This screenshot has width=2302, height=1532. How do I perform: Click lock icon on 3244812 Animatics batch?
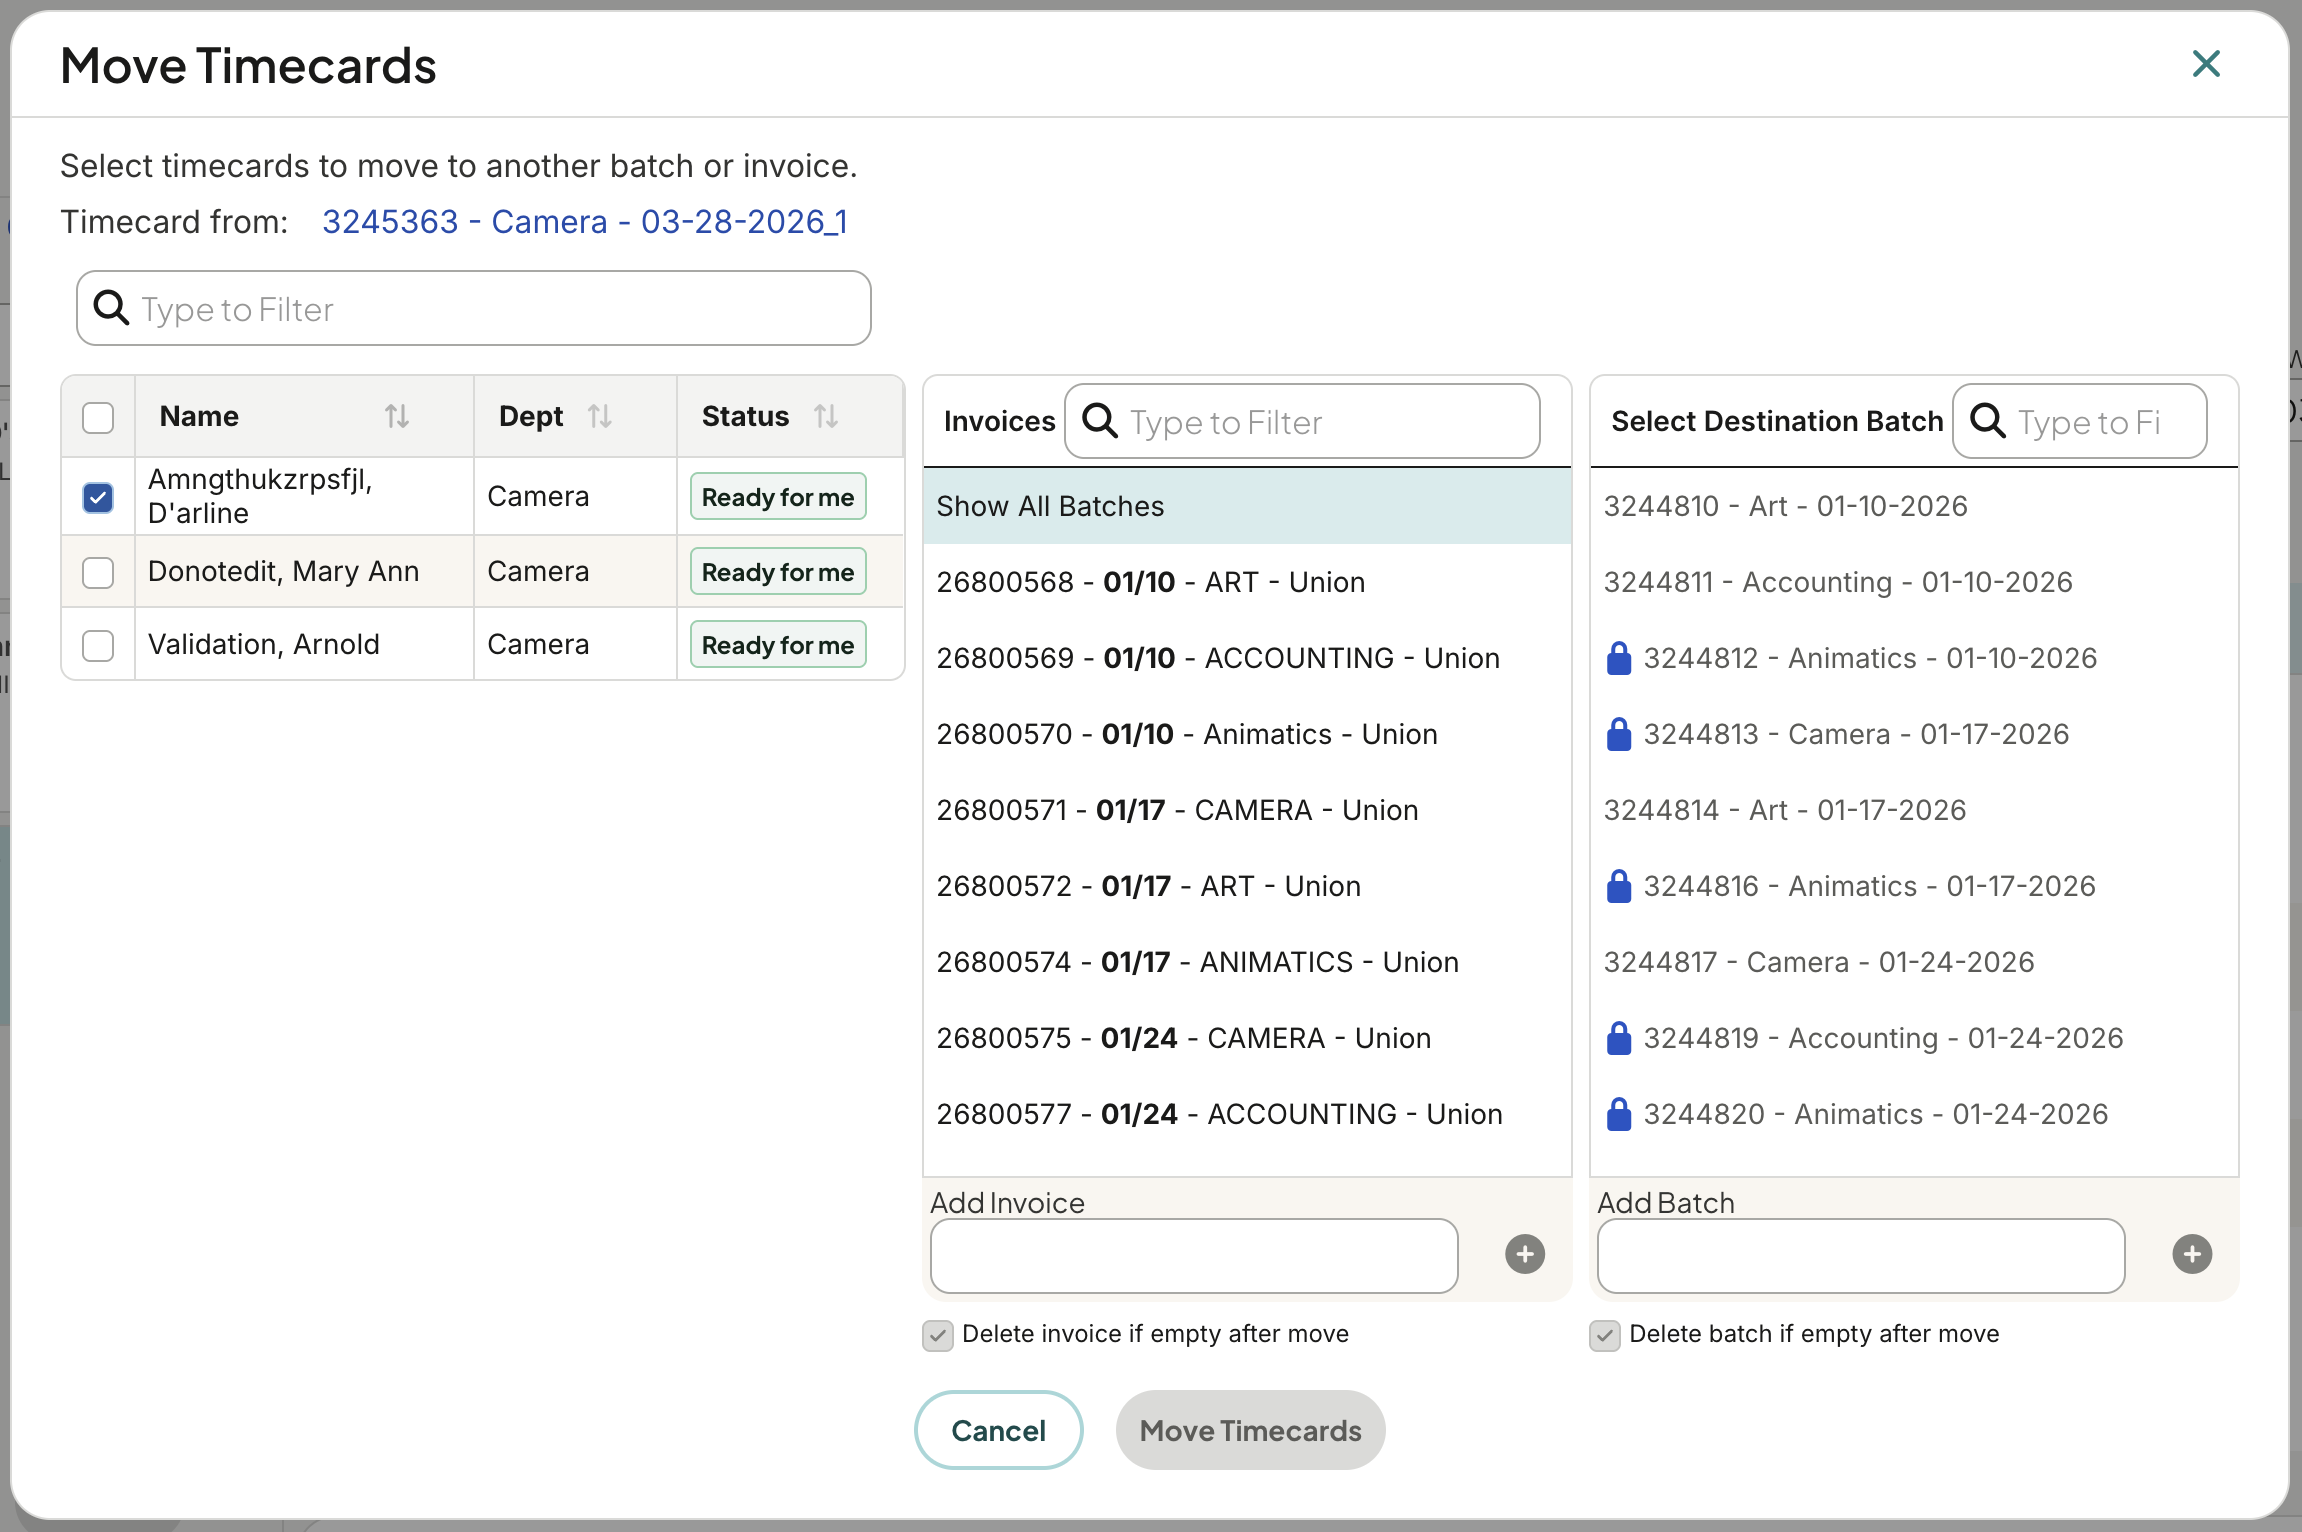click(1618, 658)
